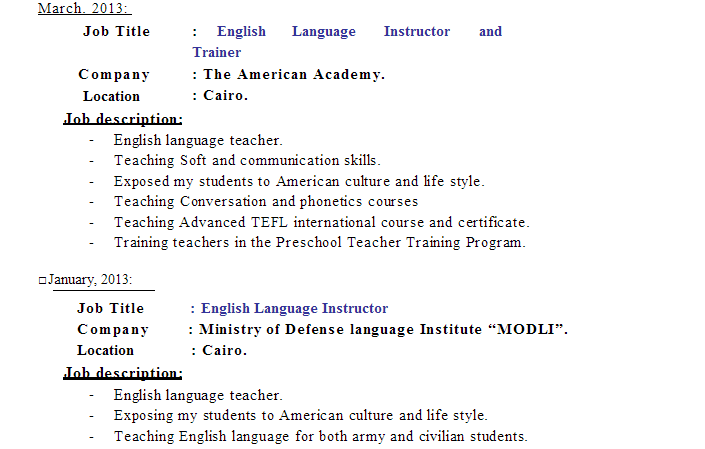Click the "Job description:" heading under March entry
705x449 pixels.
(123, 119)
